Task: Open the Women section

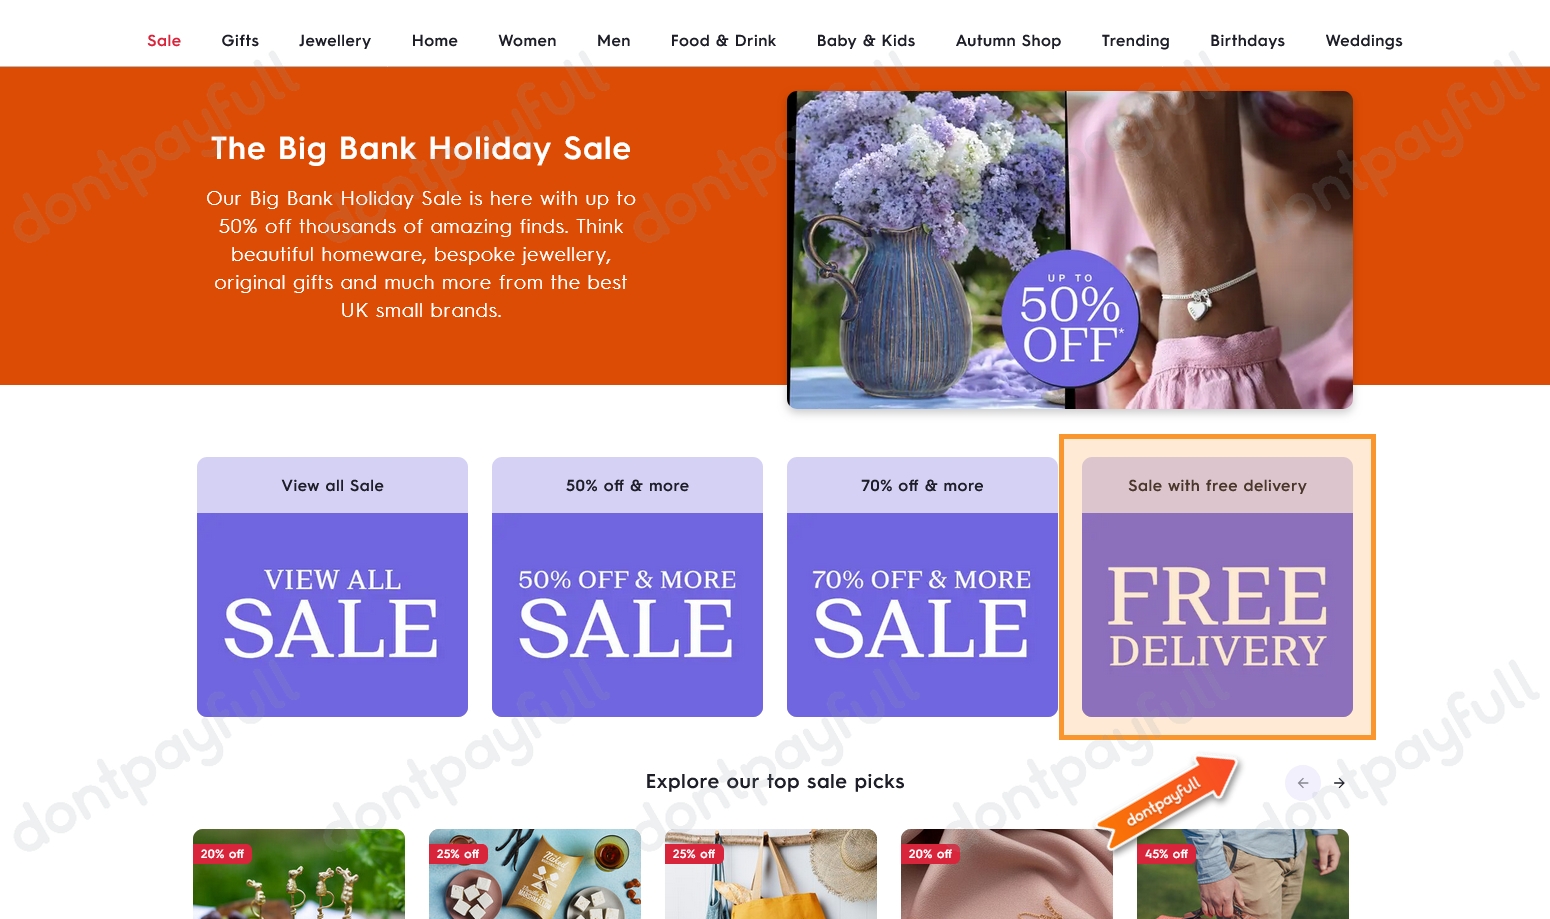Action: tap(527, 40)
